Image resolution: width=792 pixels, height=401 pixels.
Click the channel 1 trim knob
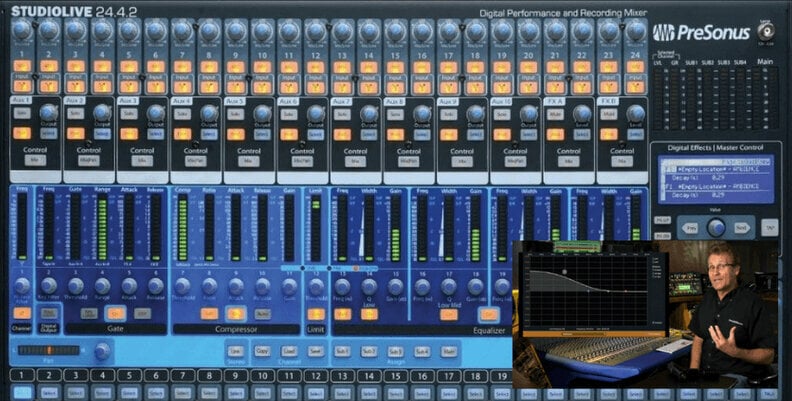click(22, 30)
